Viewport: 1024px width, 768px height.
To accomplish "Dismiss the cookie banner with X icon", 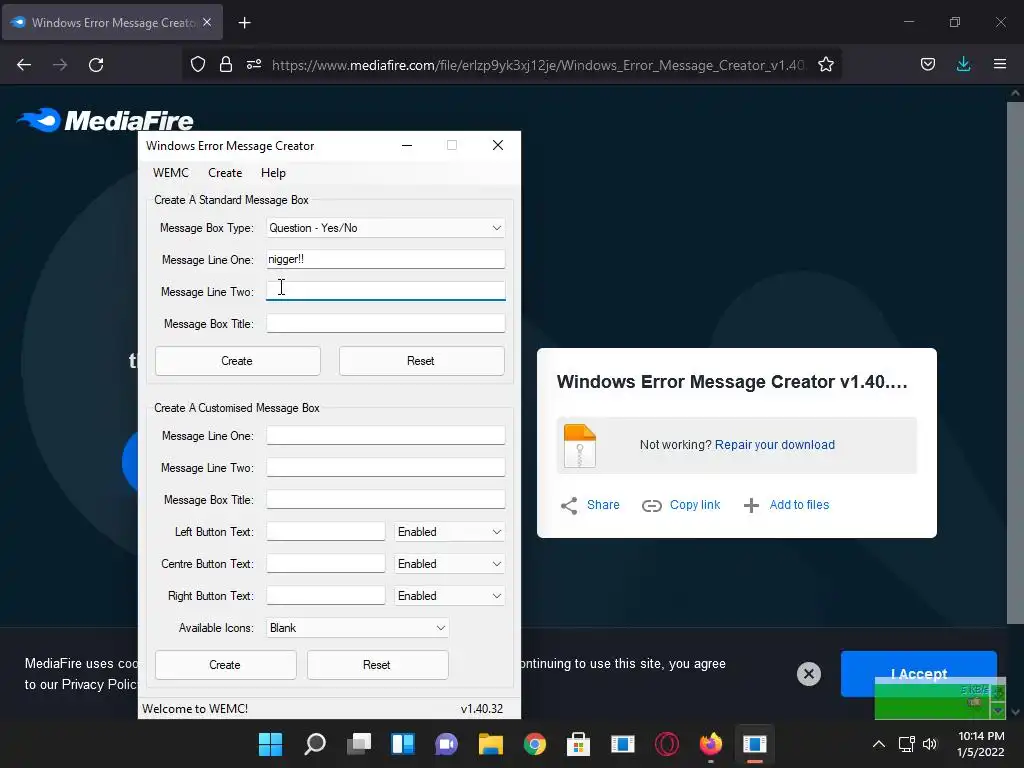I will [808, 673].
